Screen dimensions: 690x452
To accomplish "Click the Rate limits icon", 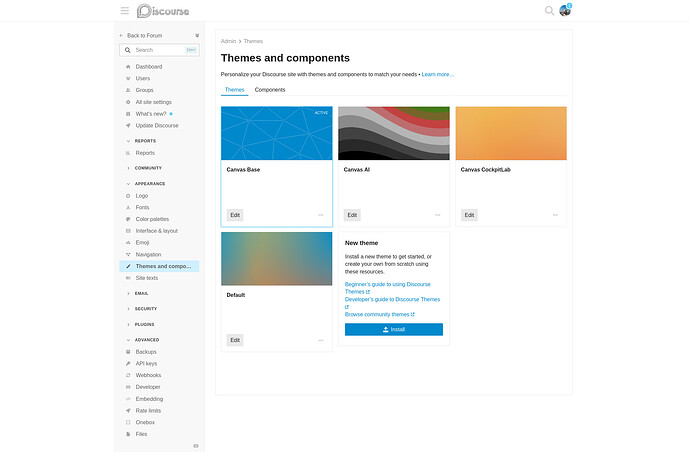I will point(128,411).
